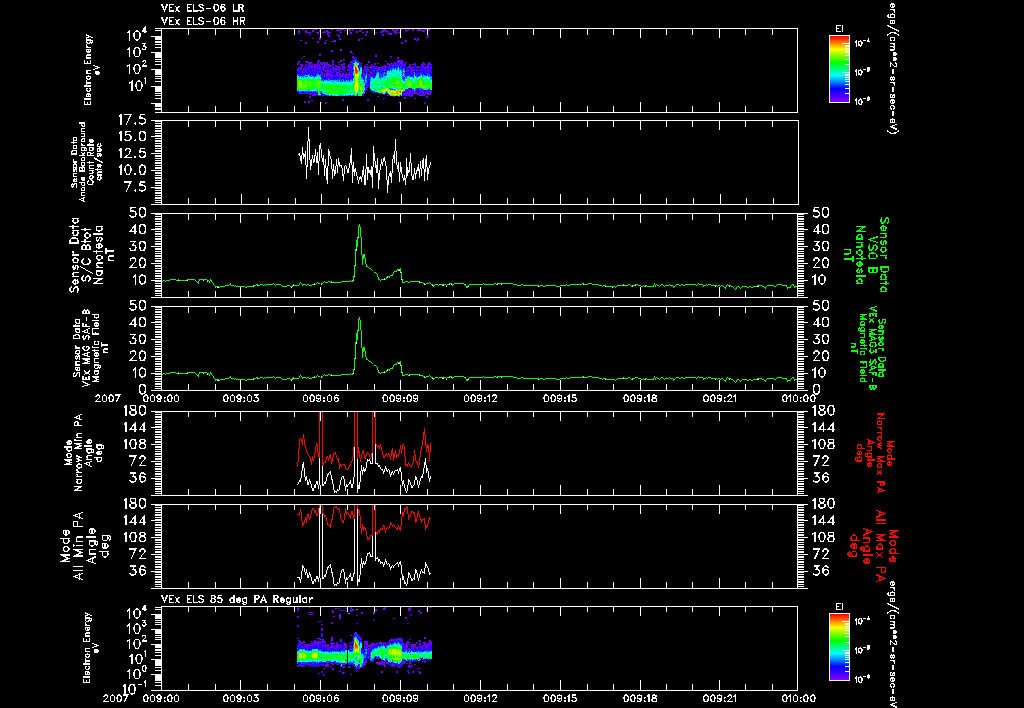Click '009:21' on the bottom time axis

(720, 698)
